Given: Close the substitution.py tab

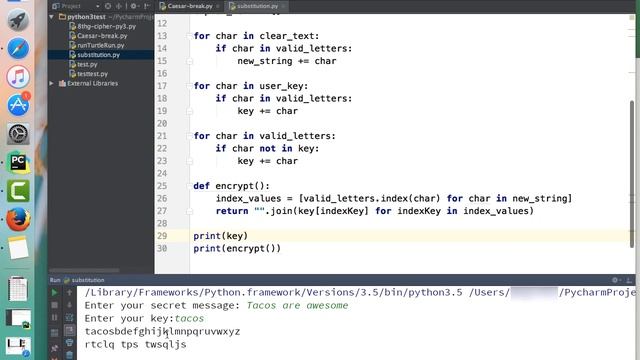Looking at the screenshot, I should 283,6.
